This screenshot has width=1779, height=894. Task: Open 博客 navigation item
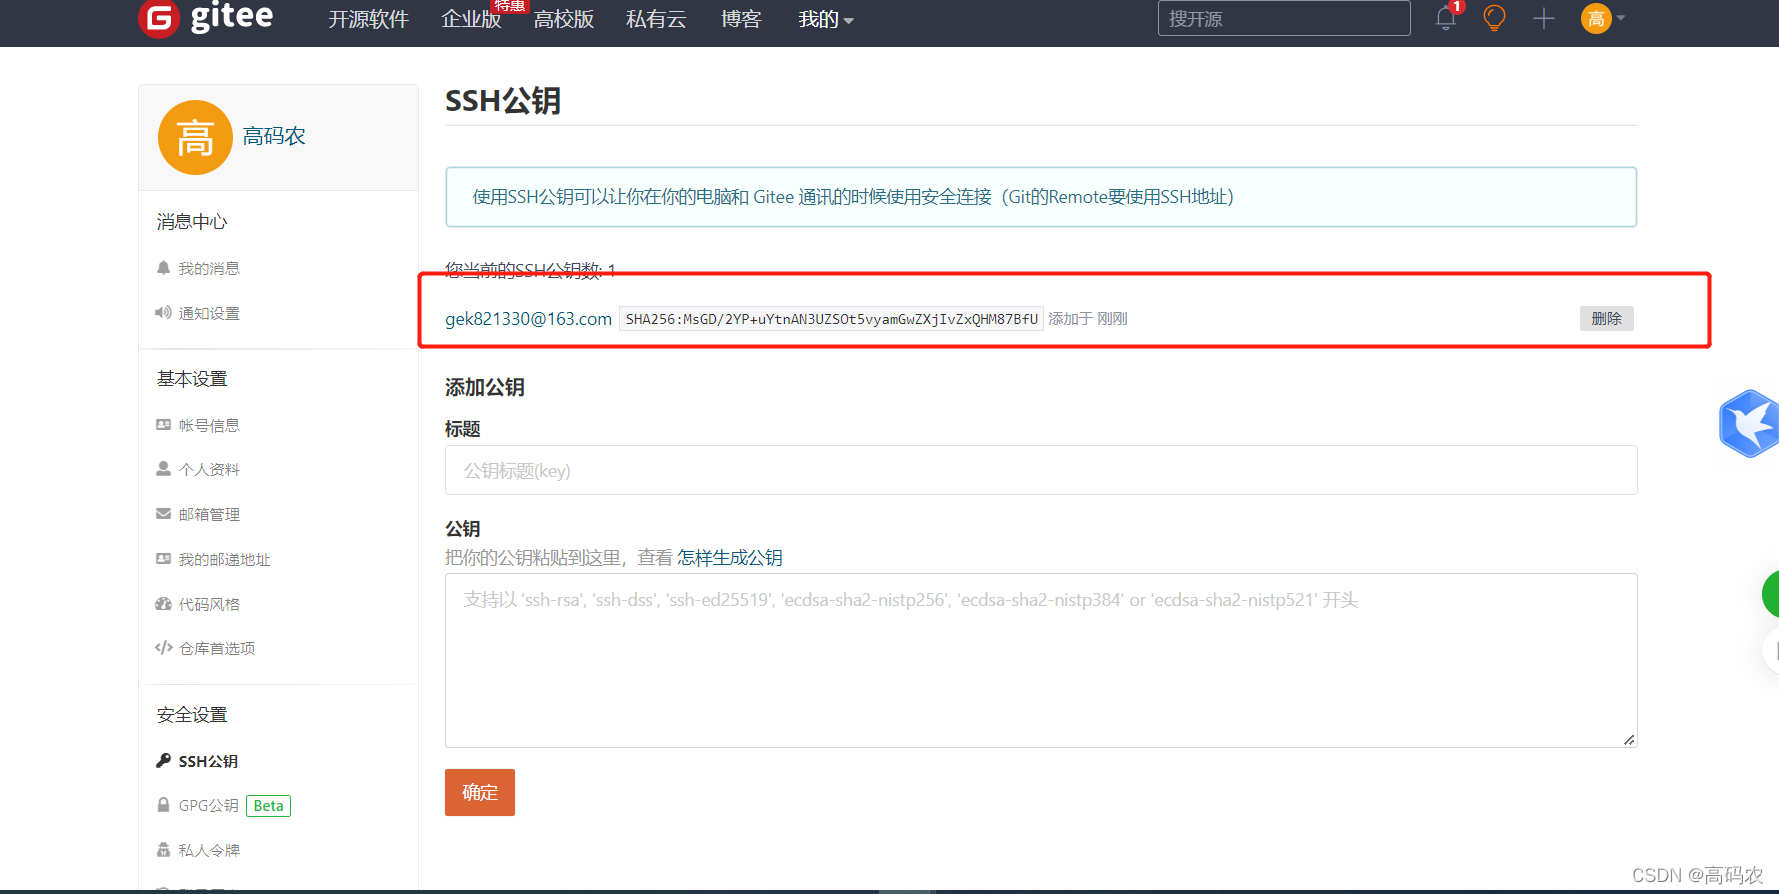coord(741,19)
